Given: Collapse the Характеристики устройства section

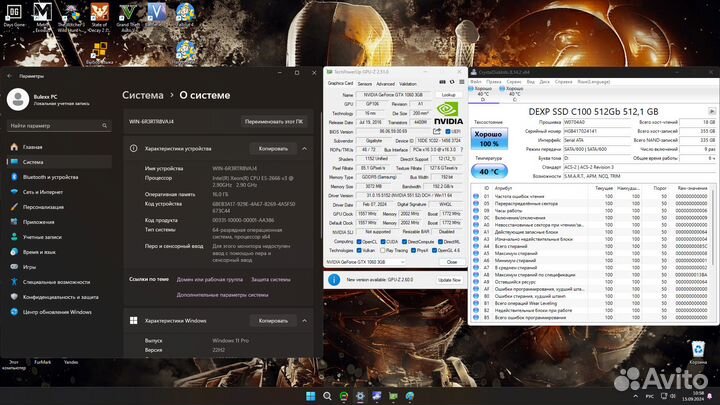Looking at the screenshot, I should coord(306,148).
